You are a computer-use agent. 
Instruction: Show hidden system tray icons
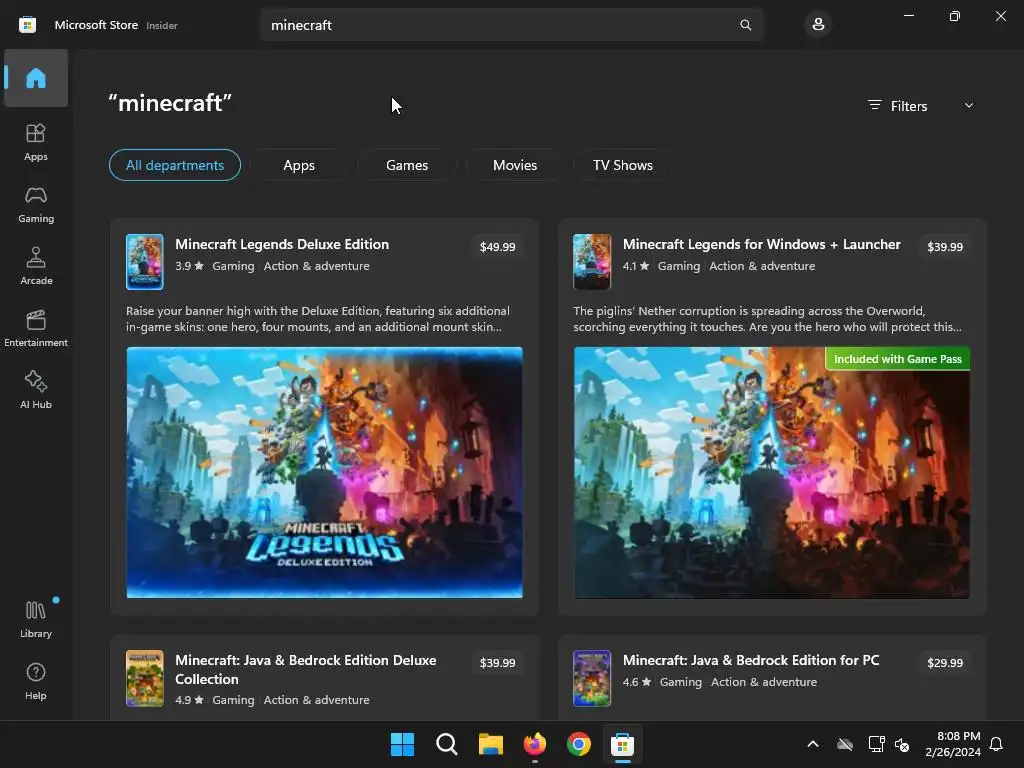click(813, 744)
